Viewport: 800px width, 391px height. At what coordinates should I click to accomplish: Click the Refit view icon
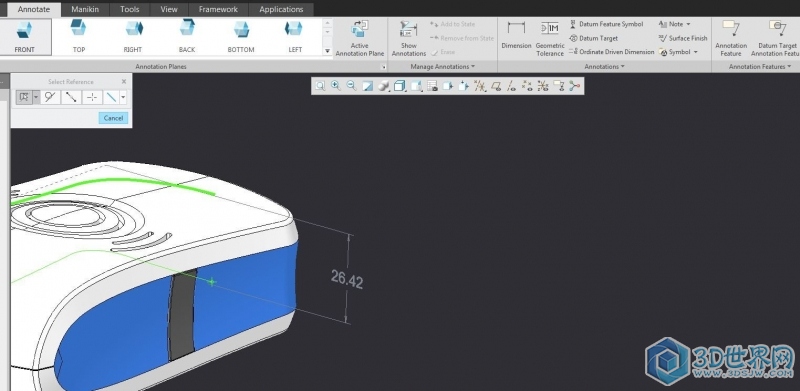coord(320,86)
